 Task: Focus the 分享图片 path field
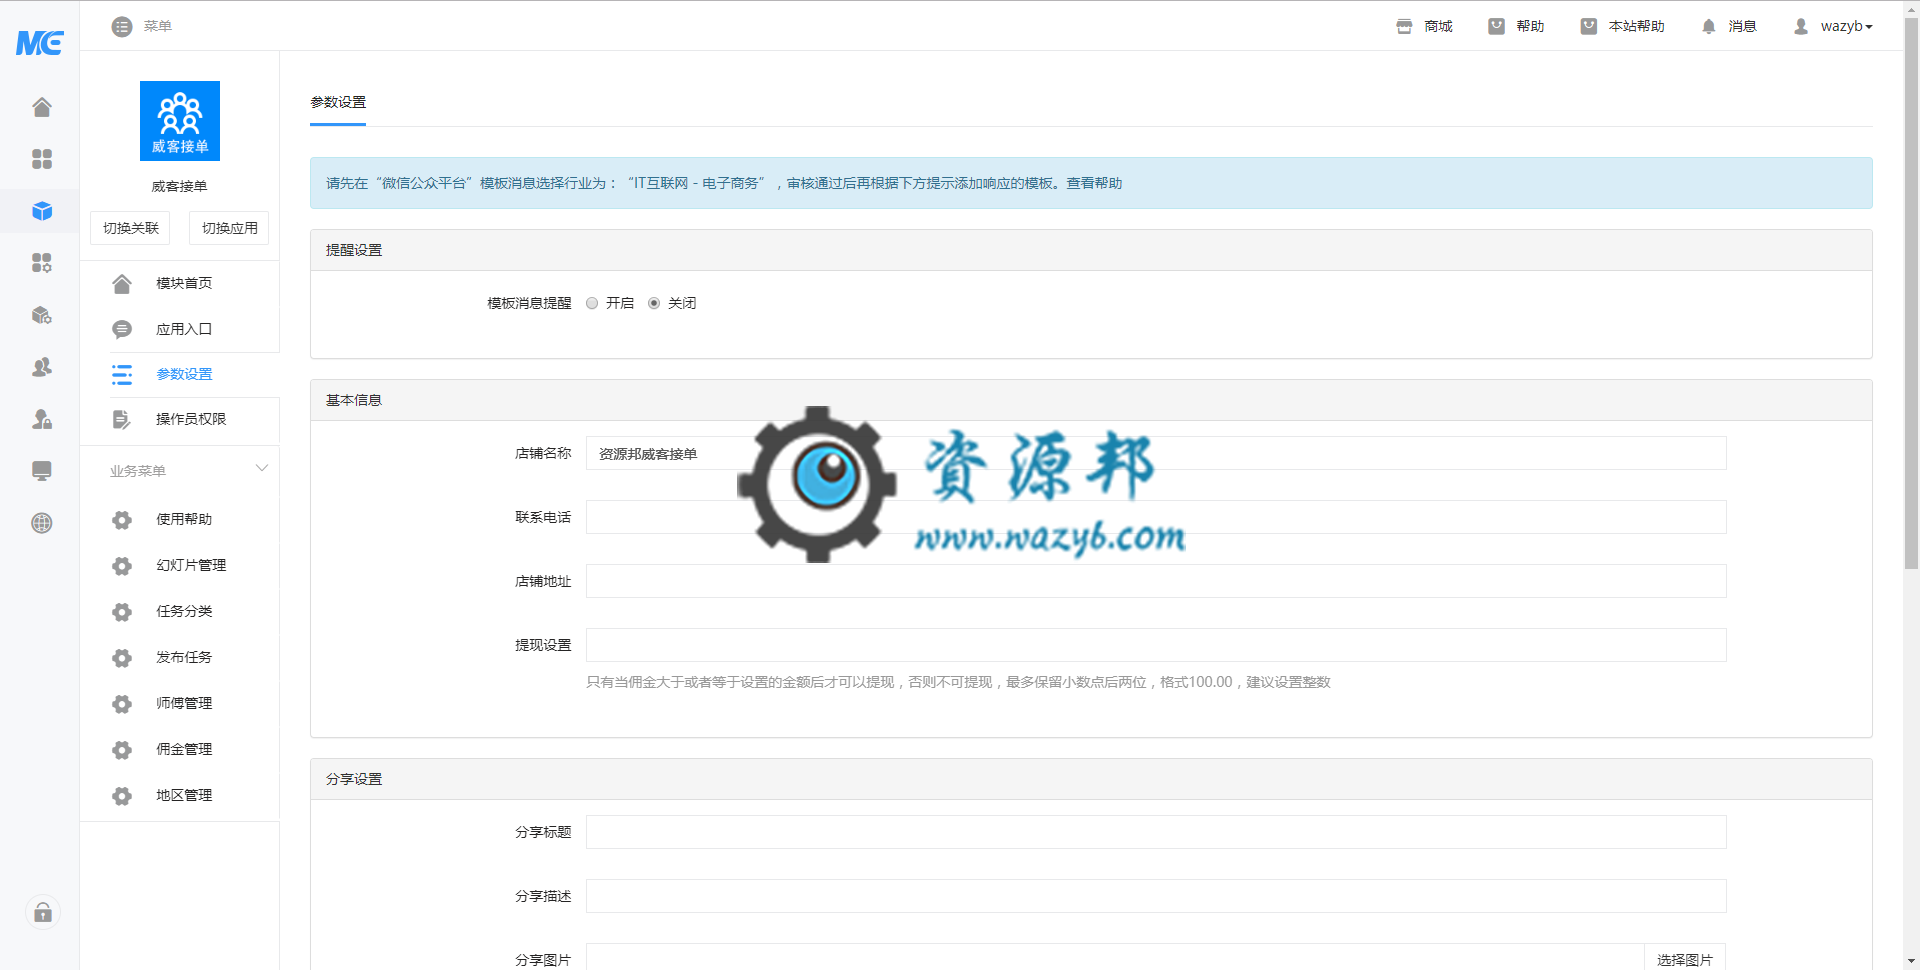(1115, 958)
